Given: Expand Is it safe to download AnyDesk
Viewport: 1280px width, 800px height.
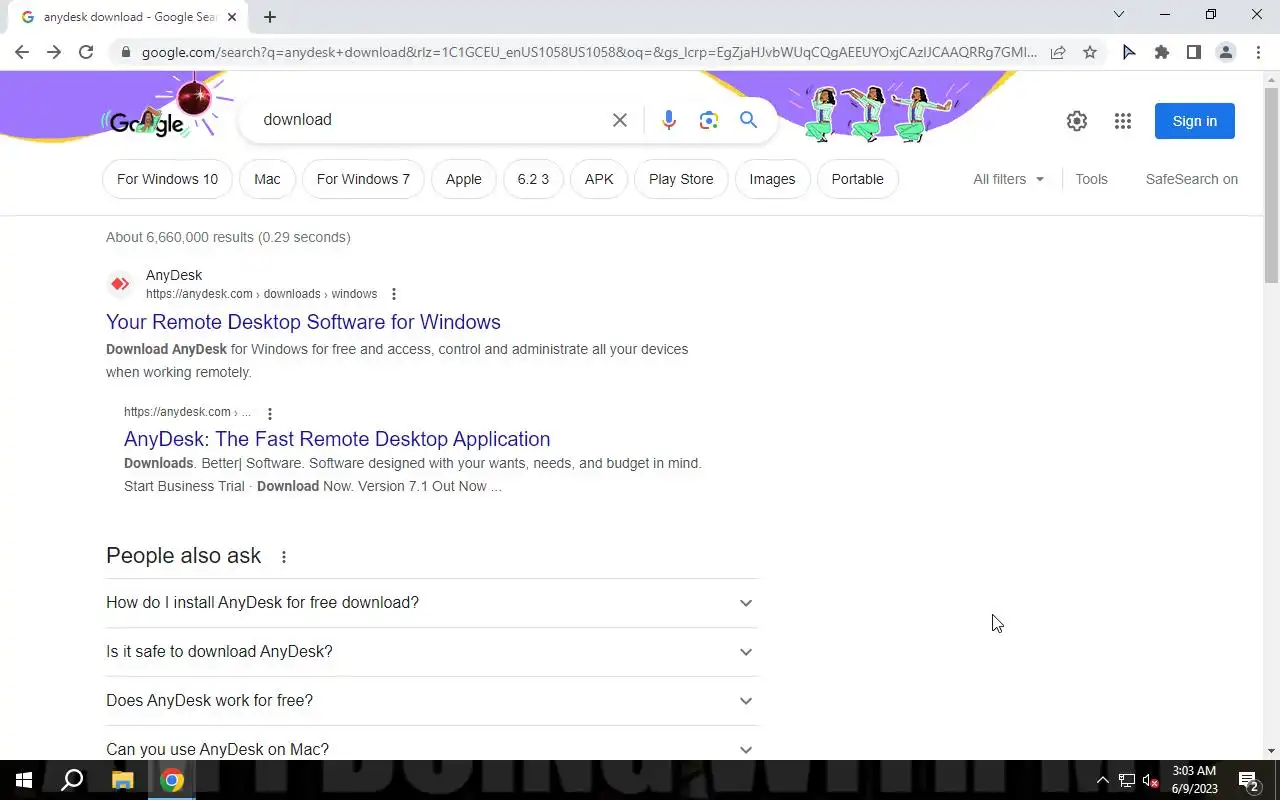Looking at the screenshot, I should click(x=432, y=652).
